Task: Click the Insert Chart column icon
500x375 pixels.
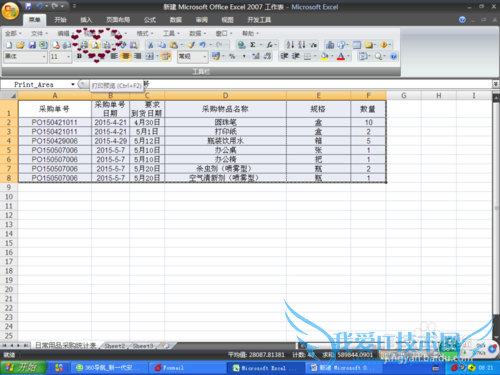Action: (x=330, y=45)
